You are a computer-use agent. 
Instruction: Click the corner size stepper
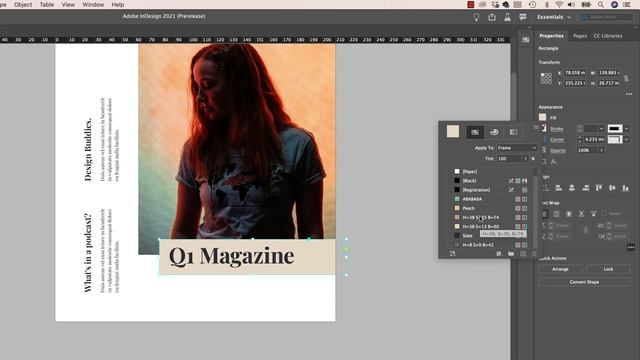[580, 140]
